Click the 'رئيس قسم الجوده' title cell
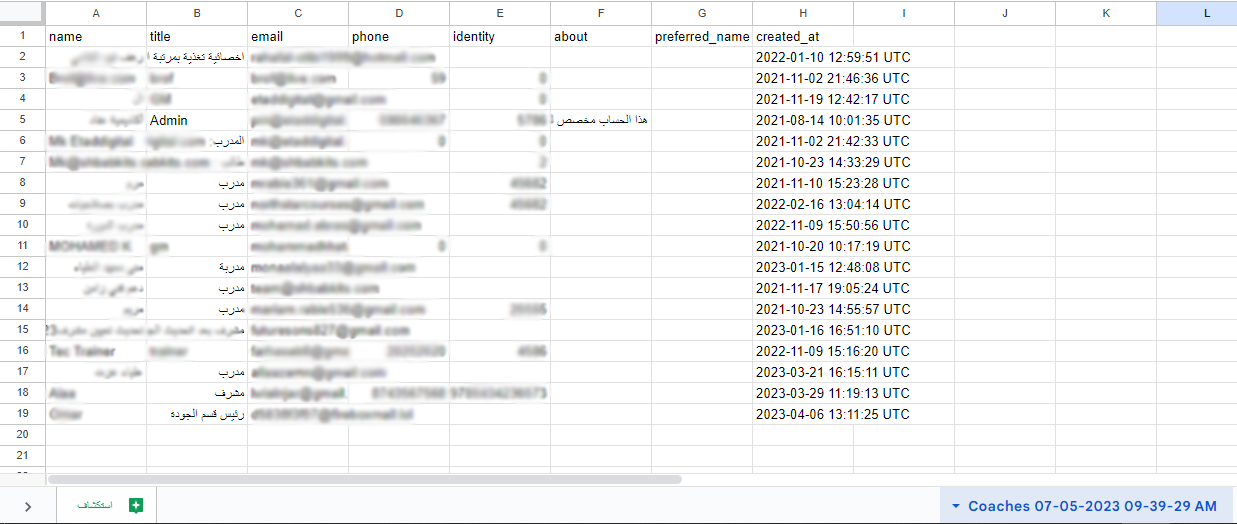Image resolution: width=1237 pixels, height=524 pixels. point(197,414)
